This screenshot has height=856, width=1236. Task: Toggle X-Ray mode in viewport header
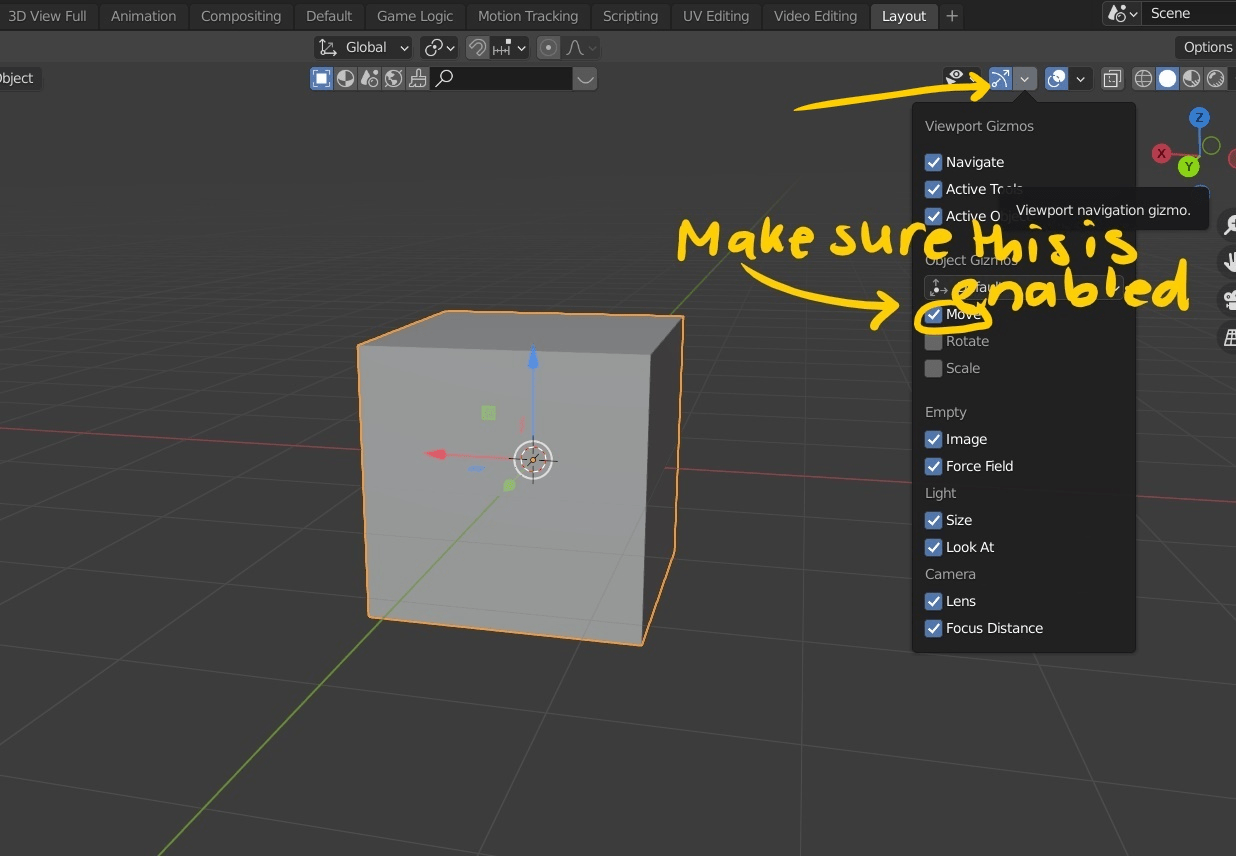pyautogui.click(x=1112, y=78)
